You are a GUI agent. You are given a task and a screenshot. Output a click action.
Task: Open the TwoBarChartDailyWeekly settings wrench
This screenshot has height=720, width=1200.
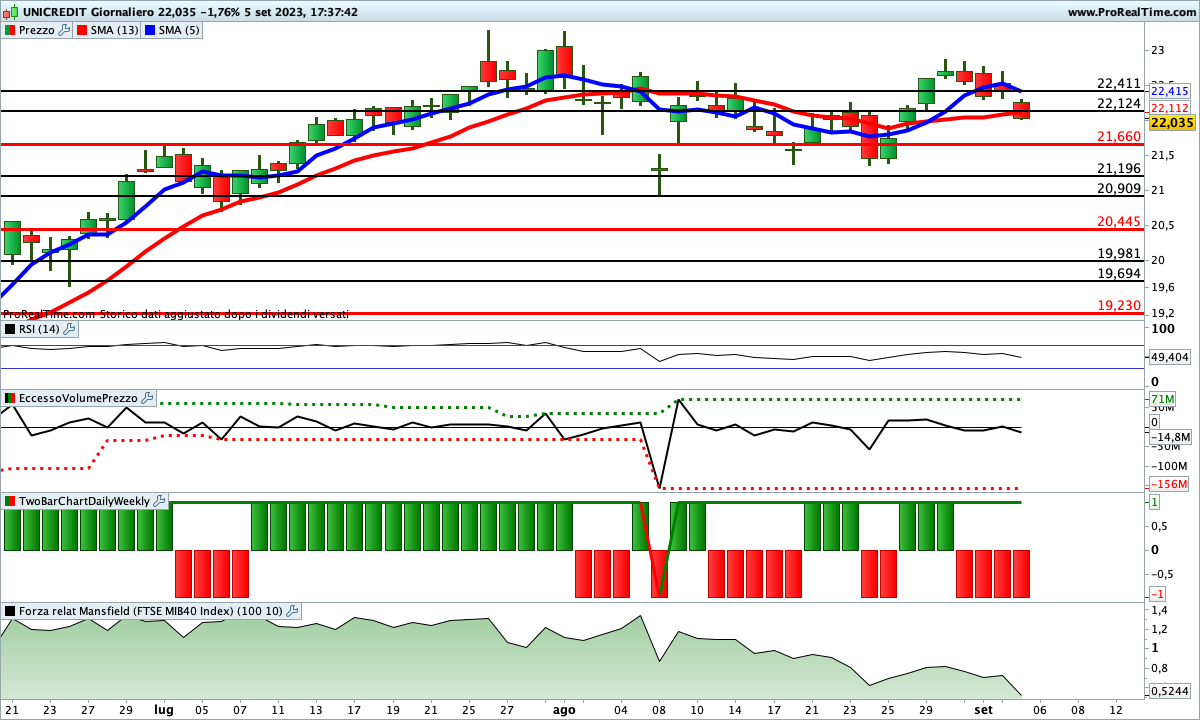coord(160,500)
